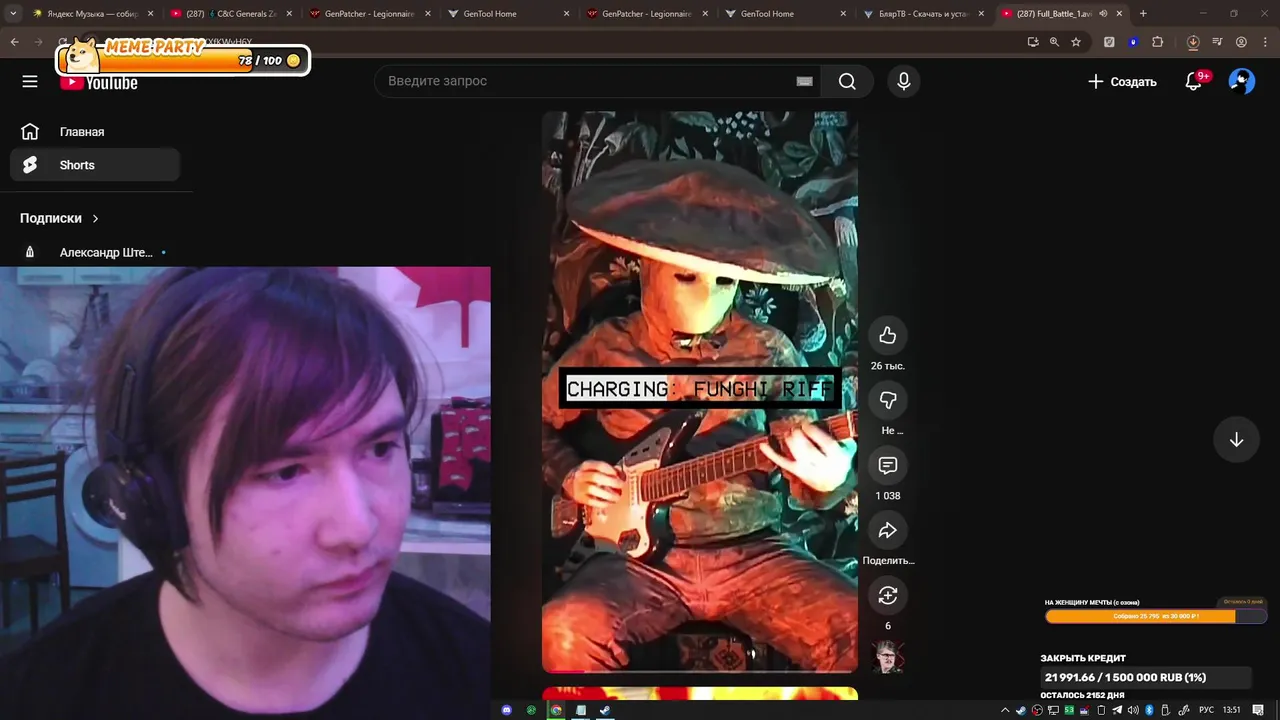The height and width of the screenshot is (720, 1280).
Task: Click the install app icon in address bar
Action: pyautogui.click(x=1033, y=42)
